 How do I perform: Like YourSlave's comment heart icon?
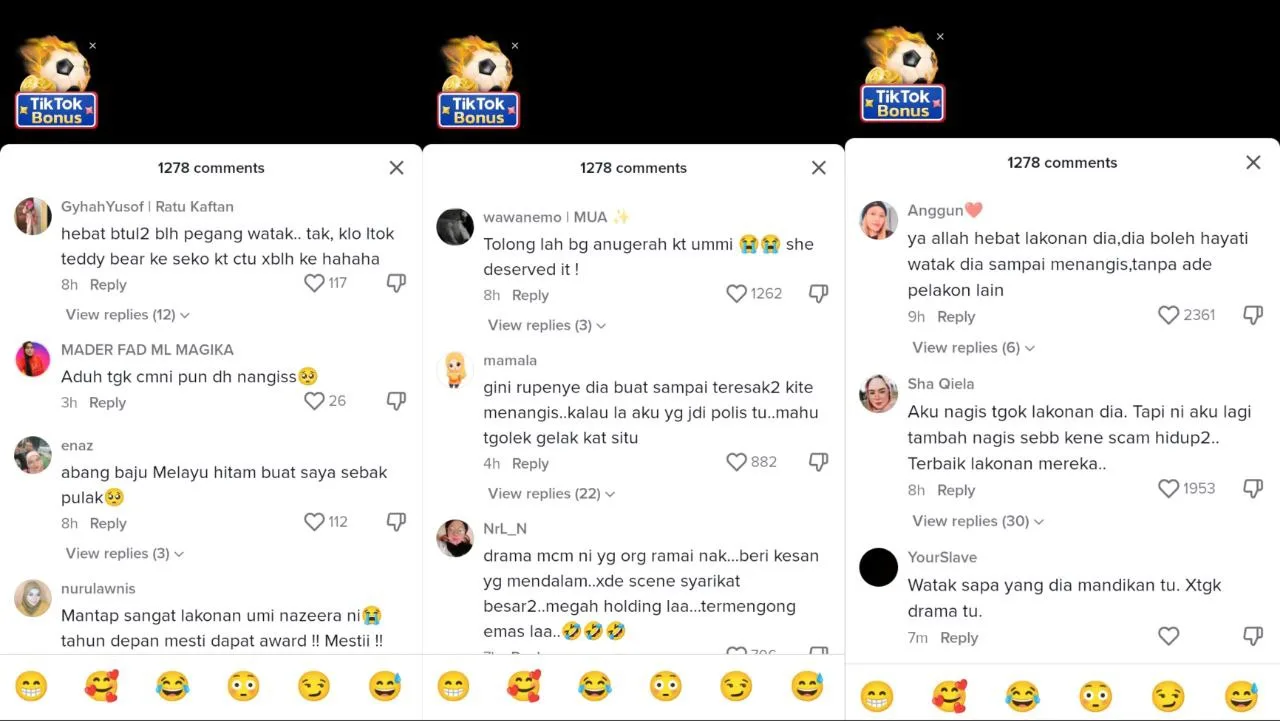1168,636
